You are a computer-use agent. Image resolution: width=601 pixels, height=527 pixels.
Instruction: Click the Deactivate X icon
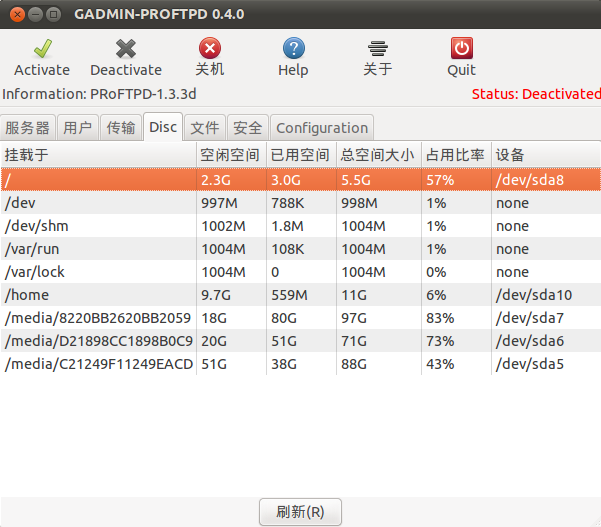click(126, 49)
